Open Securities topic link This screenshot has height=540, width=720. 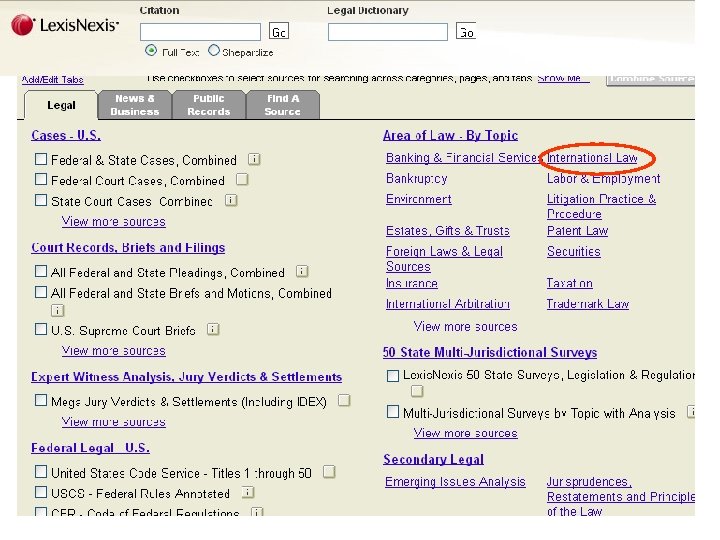tap(574, 252)
